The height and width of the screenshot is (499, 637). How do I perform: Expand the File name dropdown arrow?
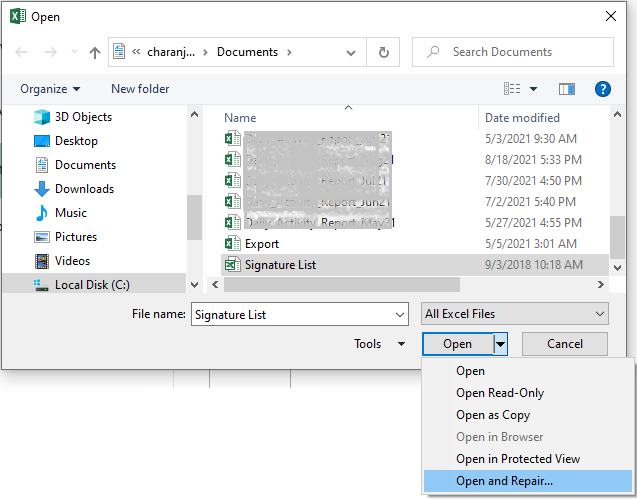[x=400, y=315]
